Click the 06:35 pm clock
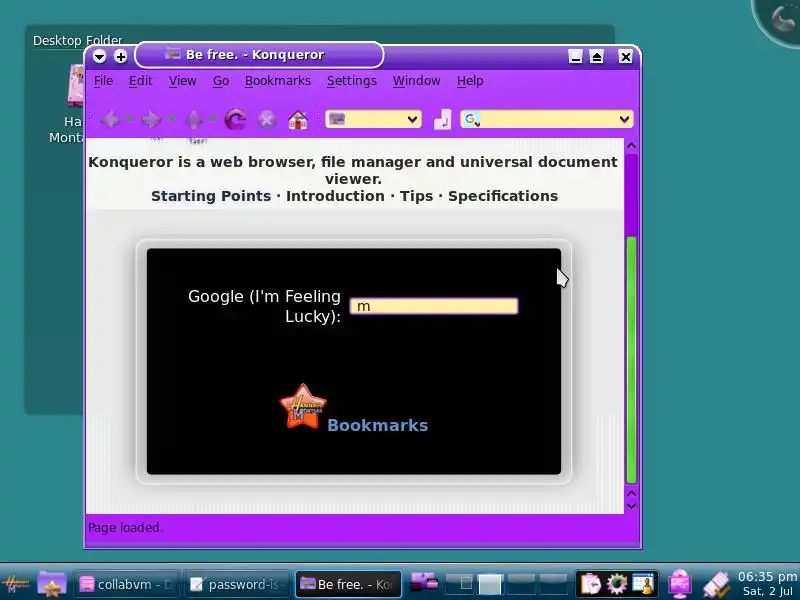The width and height of the screenshot is (800, 600). [767, 577]
